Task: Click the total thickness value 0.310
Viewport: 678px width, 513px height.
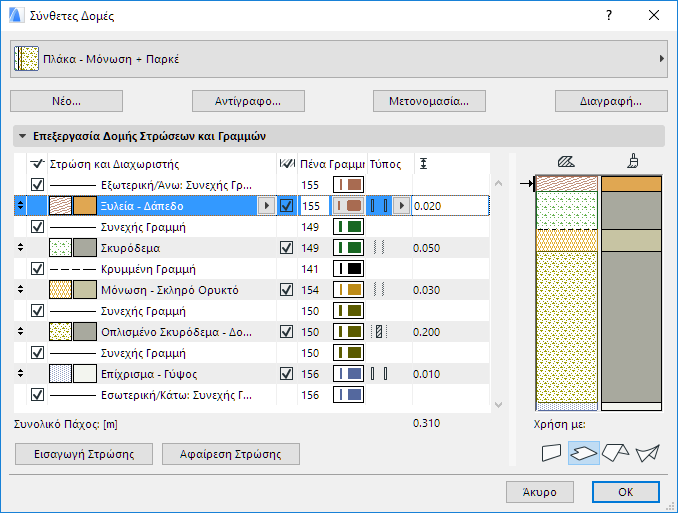Action: [x=426, y=423]
